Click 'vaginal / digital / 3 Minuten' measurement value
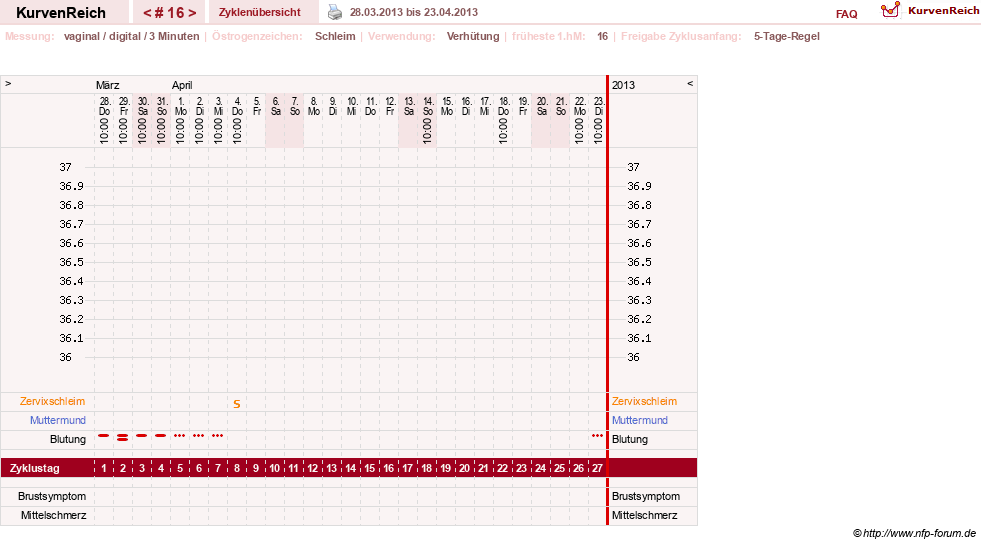The height and width of the screenshot is (545, 981). pyautogui.click(x=131, y=36)
